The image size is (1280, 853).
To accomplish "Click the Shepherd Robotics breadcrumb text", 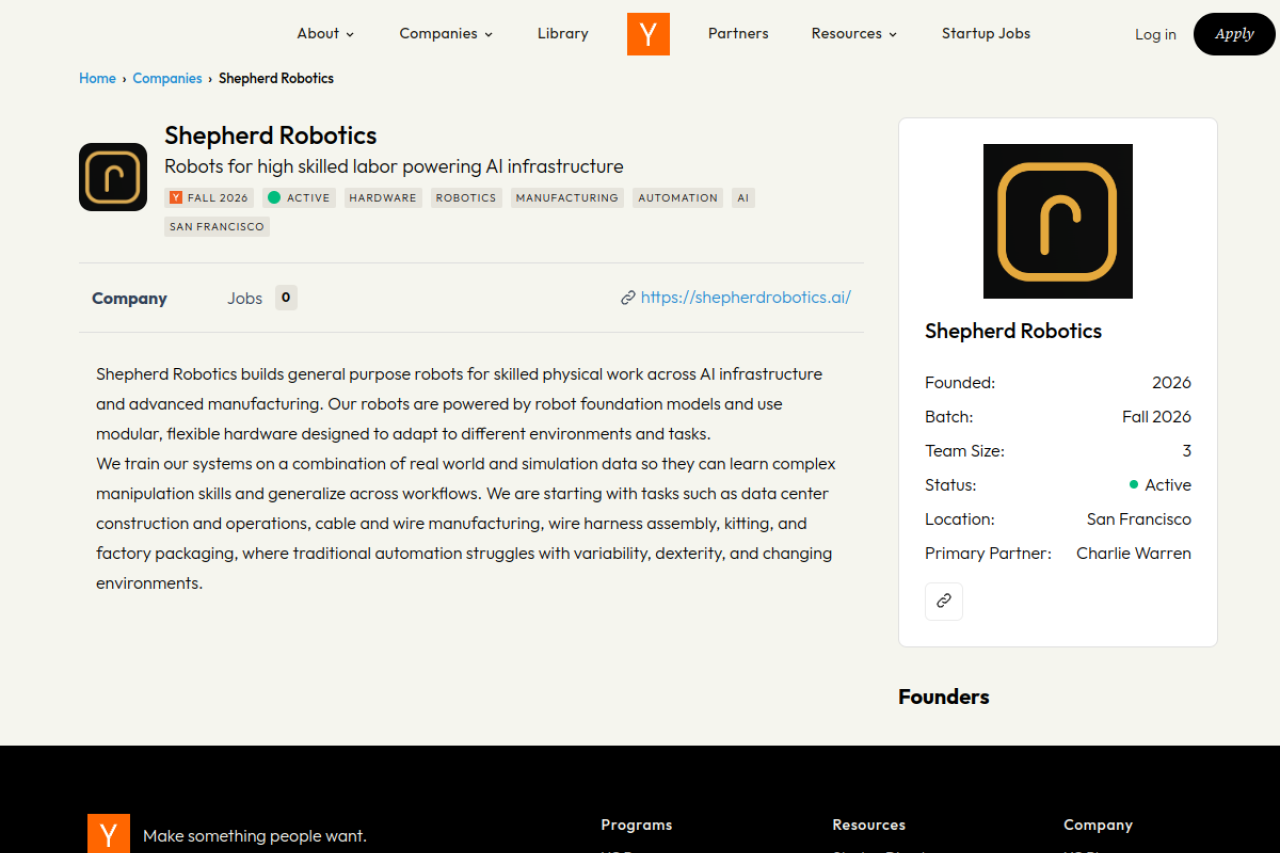I will pos(276,78).
